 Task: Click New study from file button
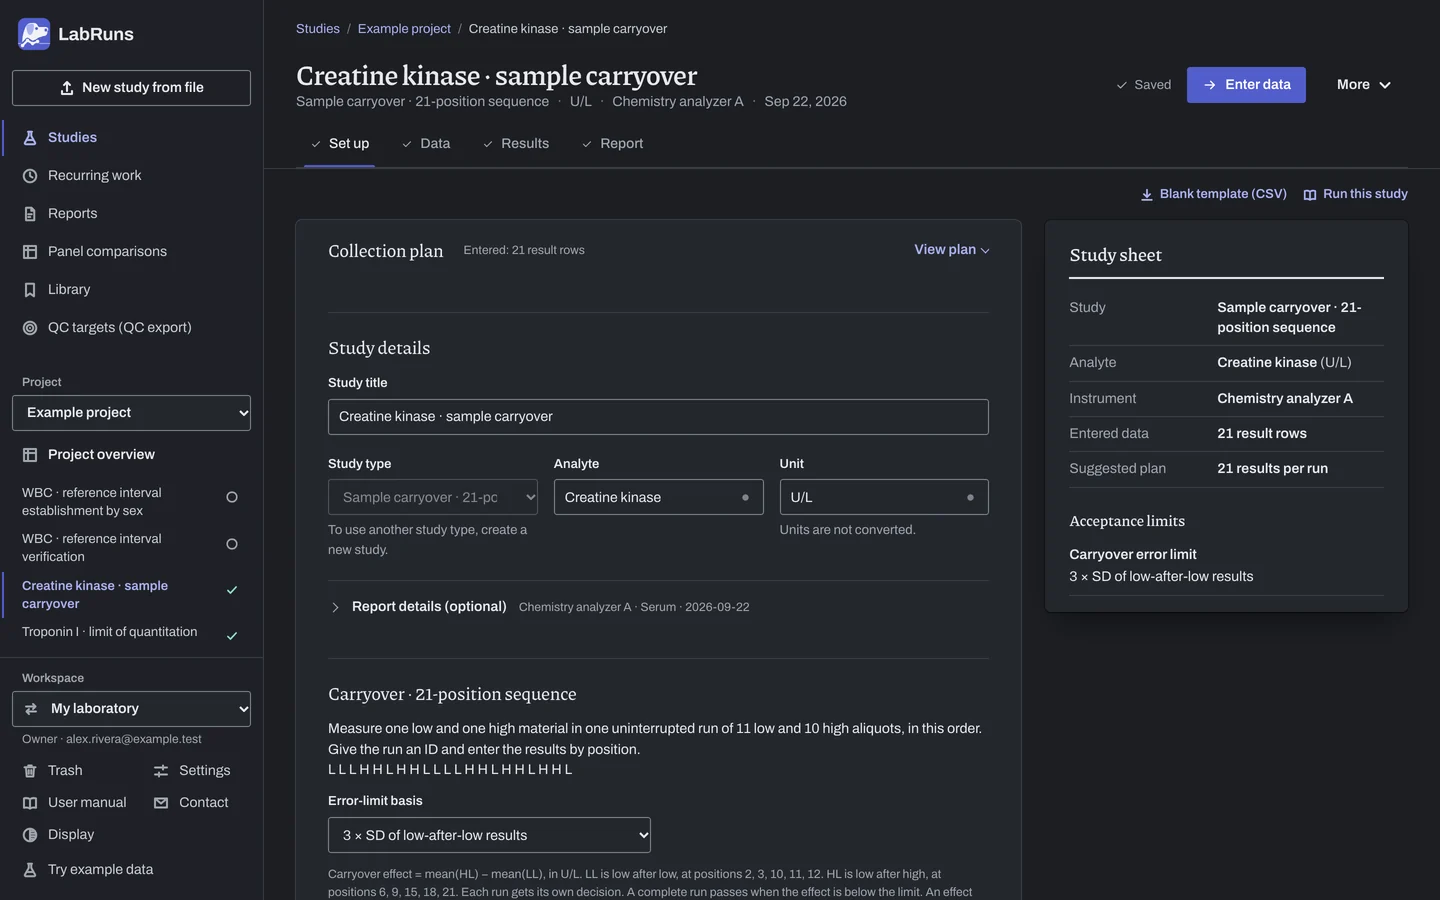(x=131, y=88)
